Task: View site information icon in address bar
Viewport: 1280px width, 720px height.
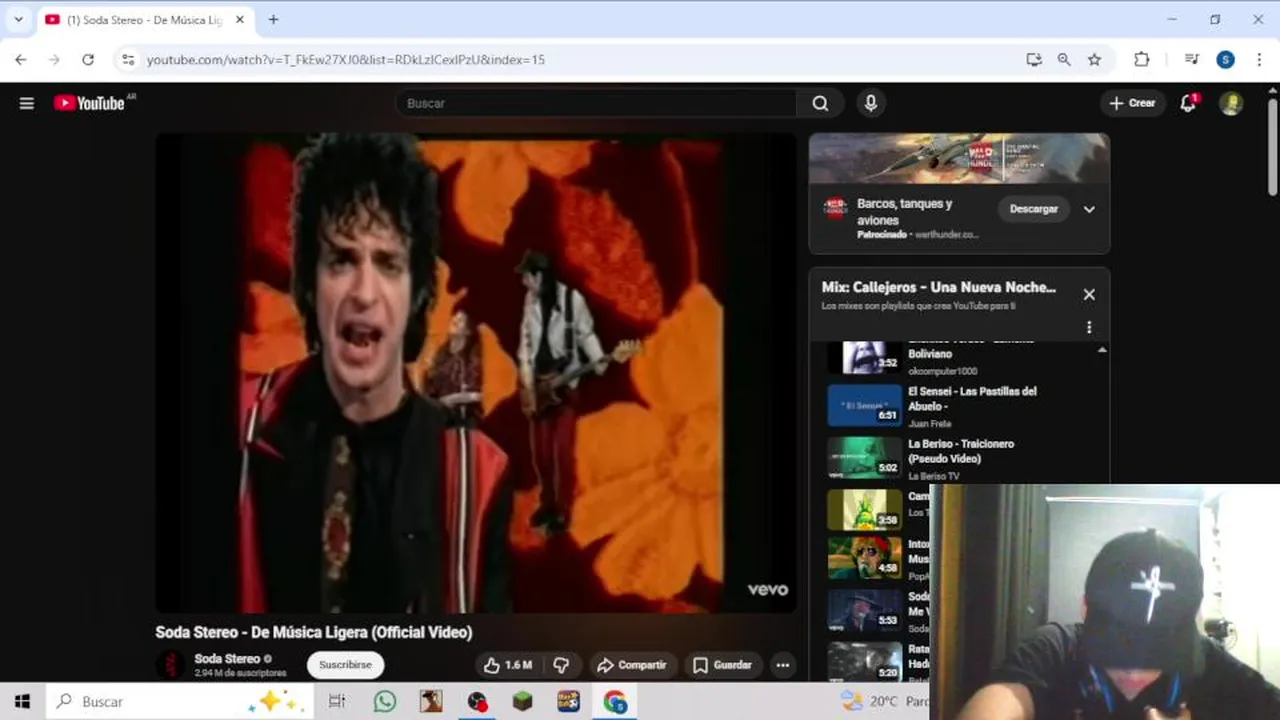Action: coord(128,60)
